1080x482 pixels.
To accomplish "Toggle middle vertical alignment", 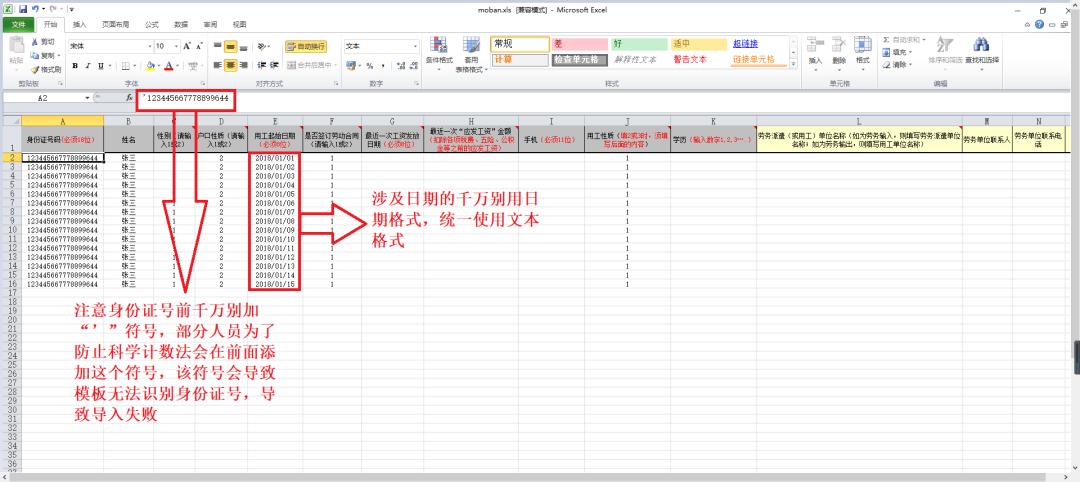I will [x=231, y=46].
